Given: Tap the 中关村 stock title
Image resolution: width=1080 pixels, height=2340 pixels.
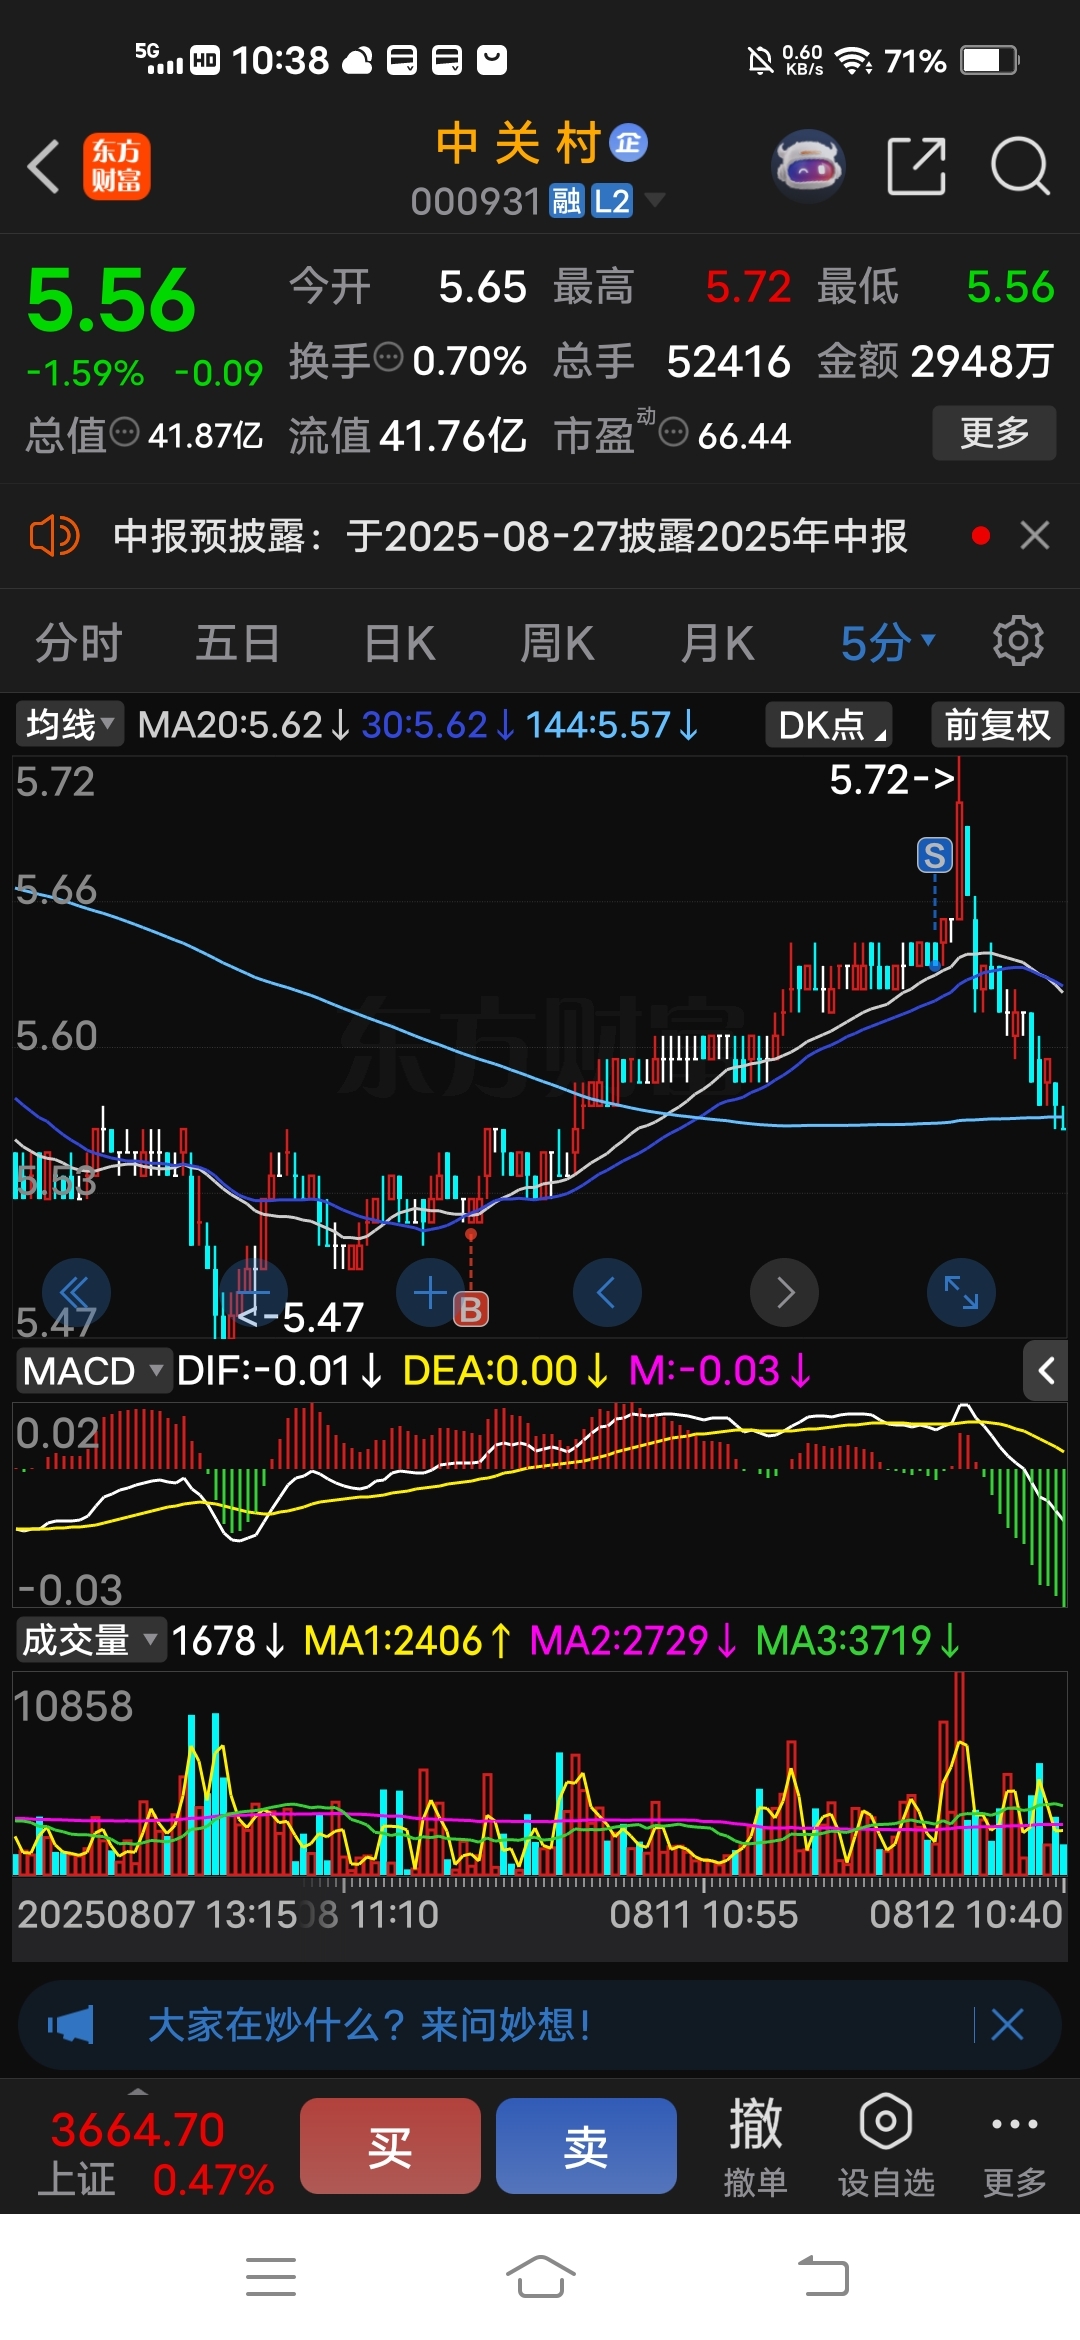Looking at the screenshot, I should click(x=517, y=143).
